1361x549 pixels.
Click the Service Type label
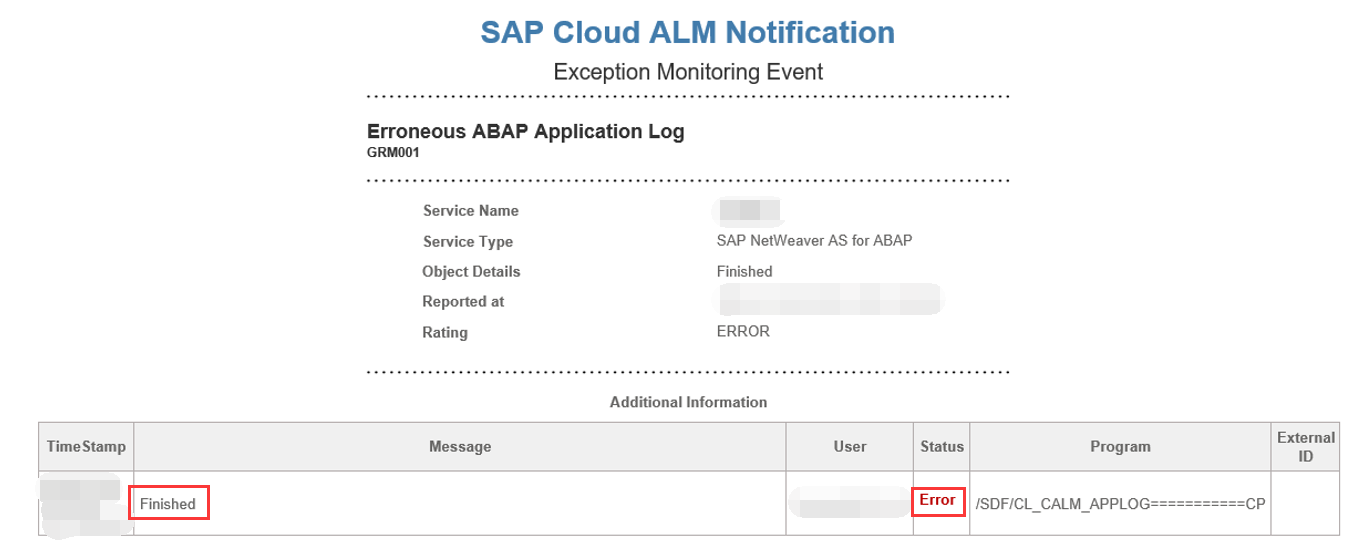[x=468, y=242]
